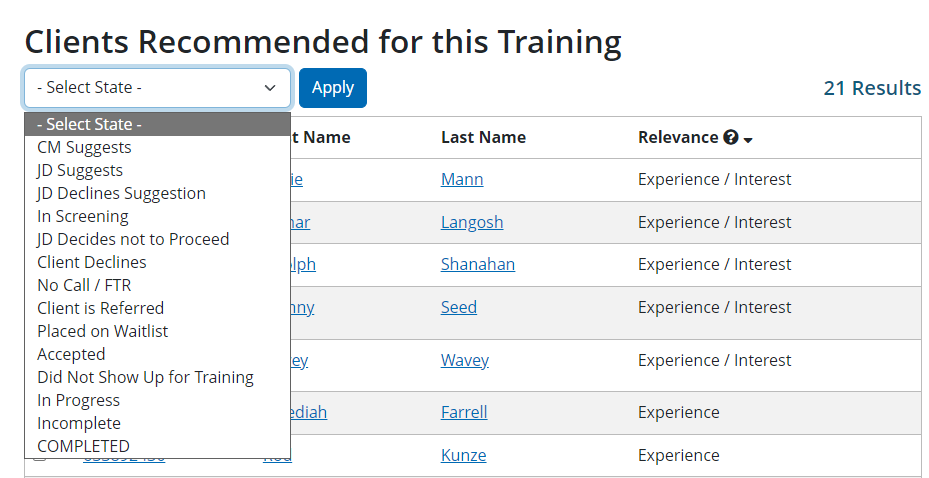Click the Relevance sort arrow
This screenshot has height=478, width=929.
tap(748, 139)
